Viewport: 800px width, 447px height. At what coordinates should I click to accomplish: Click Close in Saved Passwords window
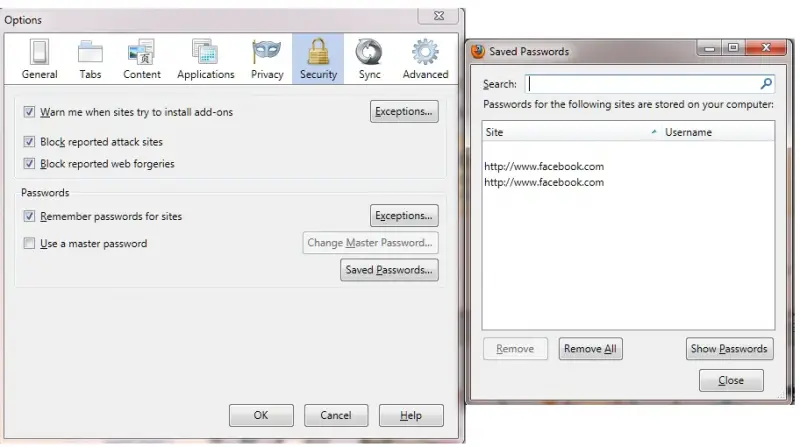(x=731, y=381)
